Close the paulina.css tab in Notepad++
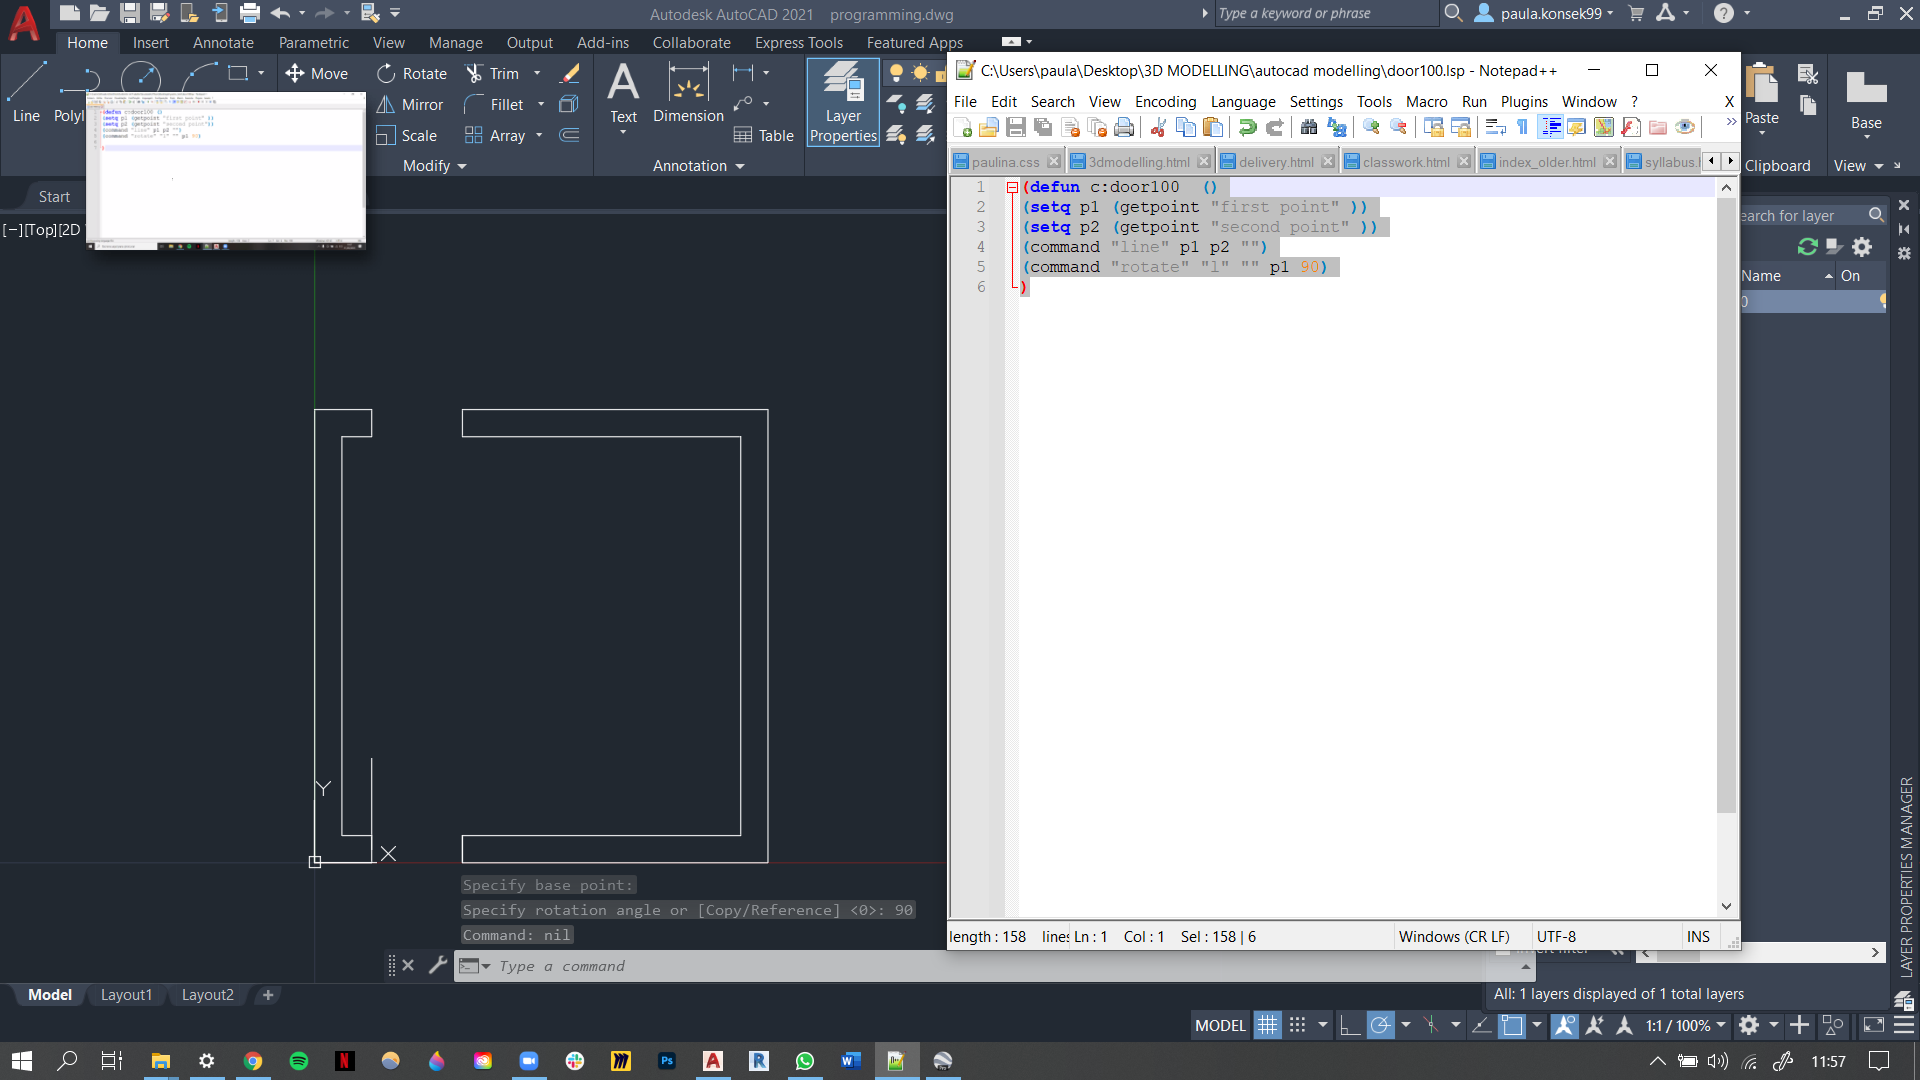The image size is (1920, 1080). coord(1053,162)
